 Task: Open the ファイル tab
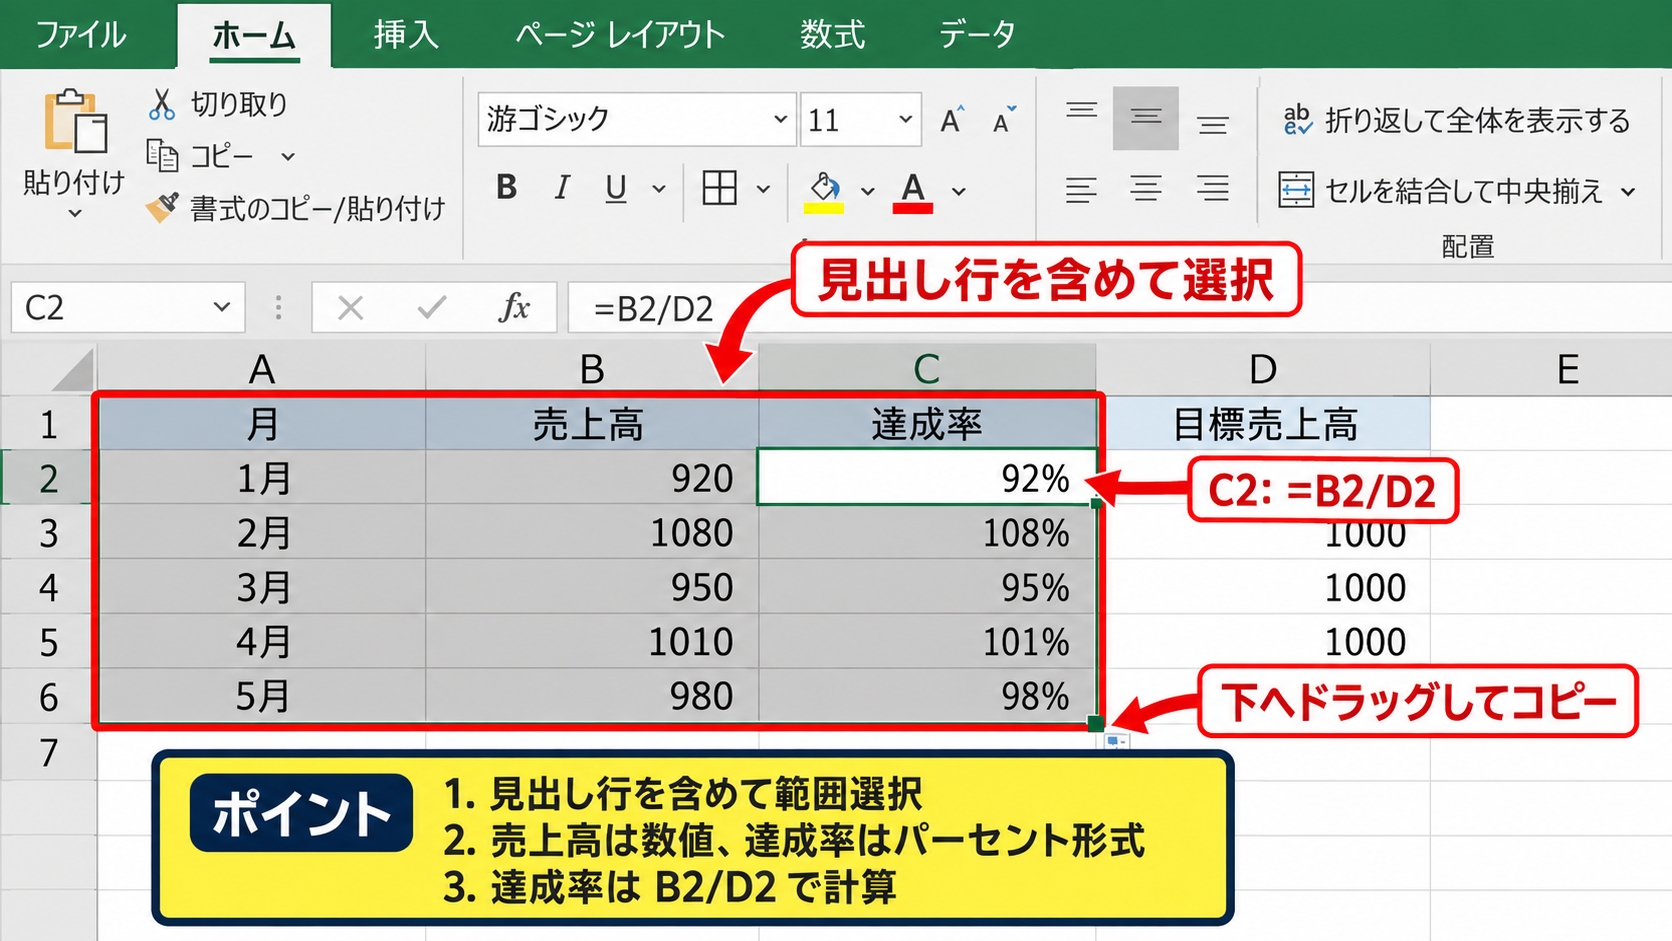tap(81, 35)
